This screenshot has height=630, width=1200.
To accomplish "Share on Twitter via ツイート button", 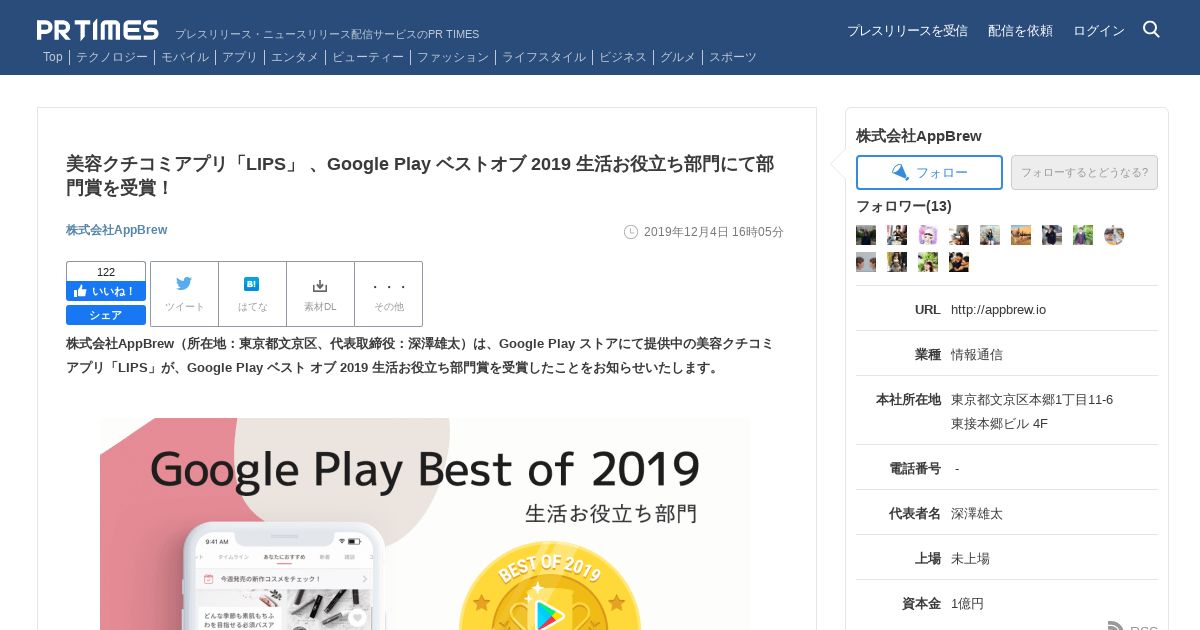I will [x=184, y=294].
